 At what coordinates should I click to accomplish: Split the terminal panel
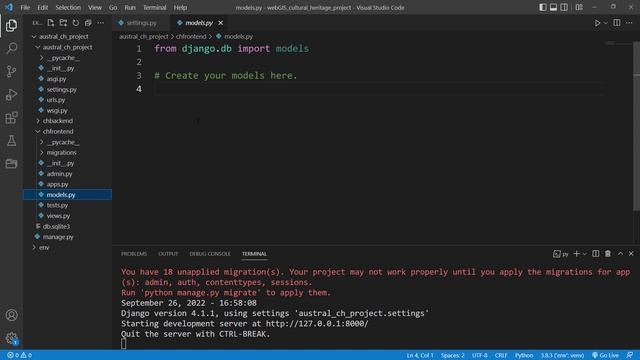[x=596, y=254]
